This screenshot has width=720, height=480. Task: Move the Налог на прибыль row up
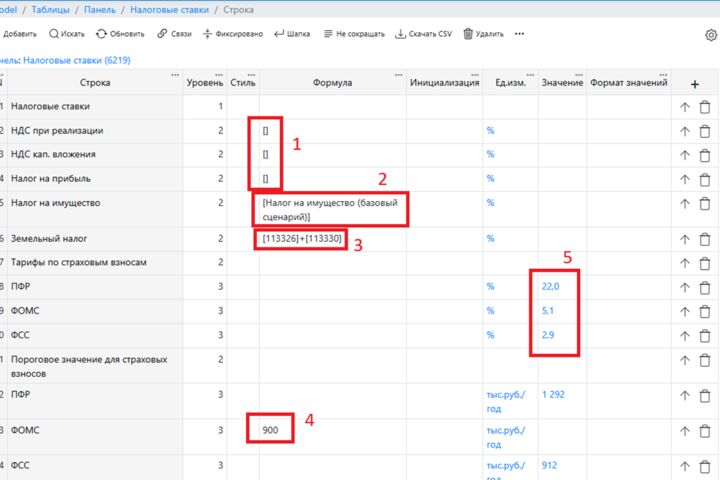pyautogui.click(x=685, y=180)
